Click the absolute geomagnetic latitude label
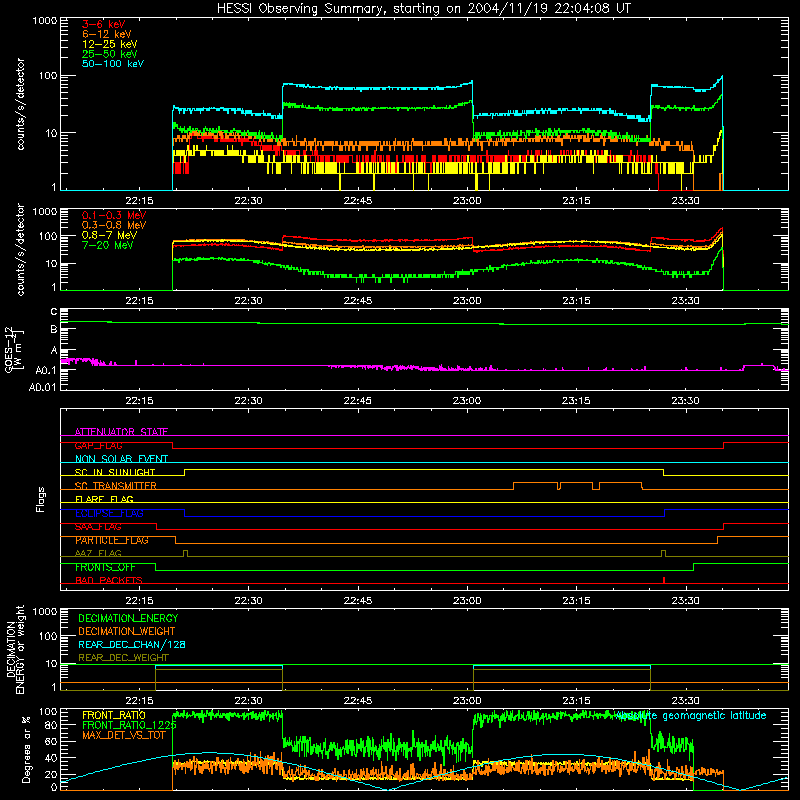The width and height of the screenshot is (800, 800). pyautogui.click(x=692, y=715)
